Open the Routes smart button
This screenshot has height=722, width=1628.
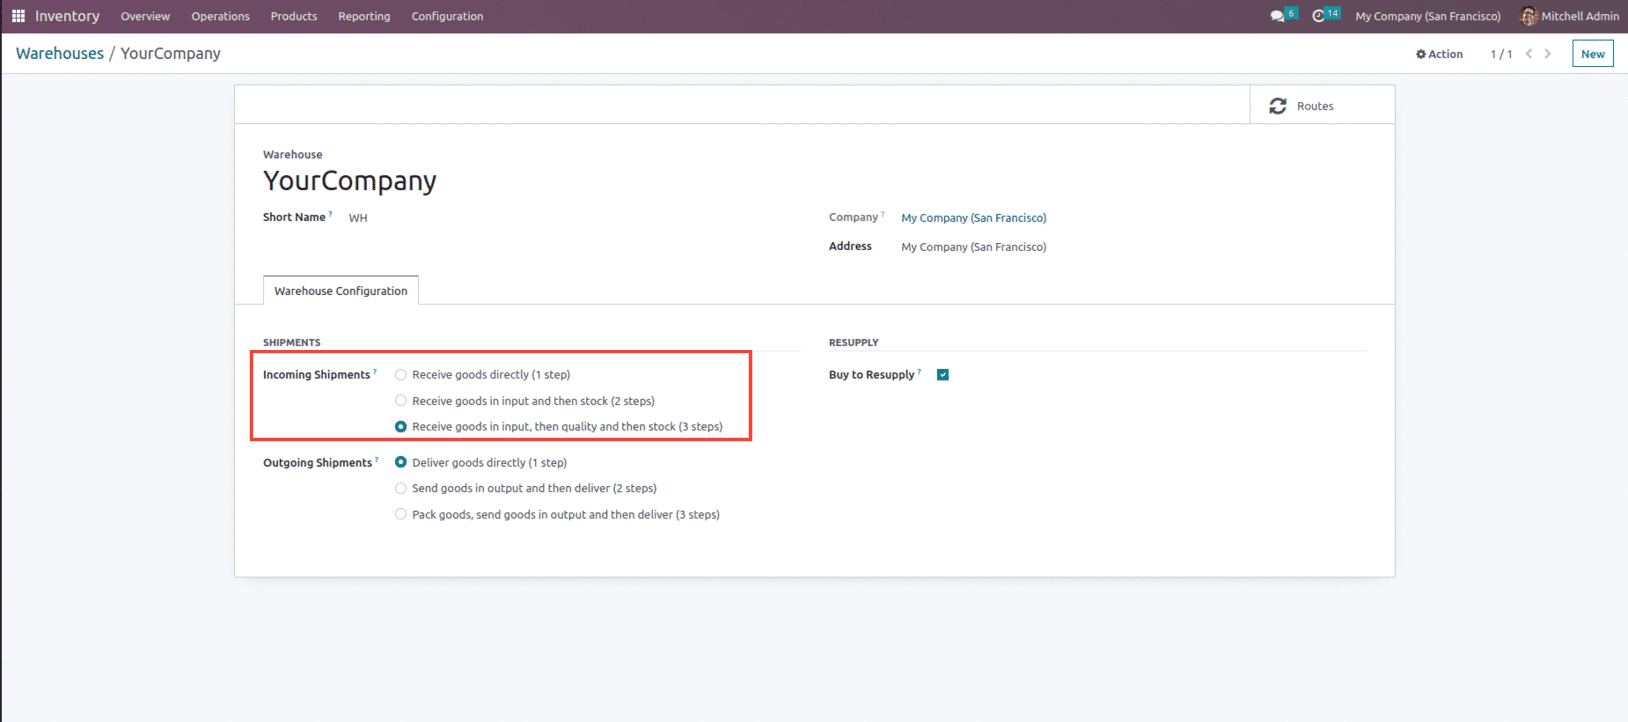pyautogui.click(x=1322, y=105)
